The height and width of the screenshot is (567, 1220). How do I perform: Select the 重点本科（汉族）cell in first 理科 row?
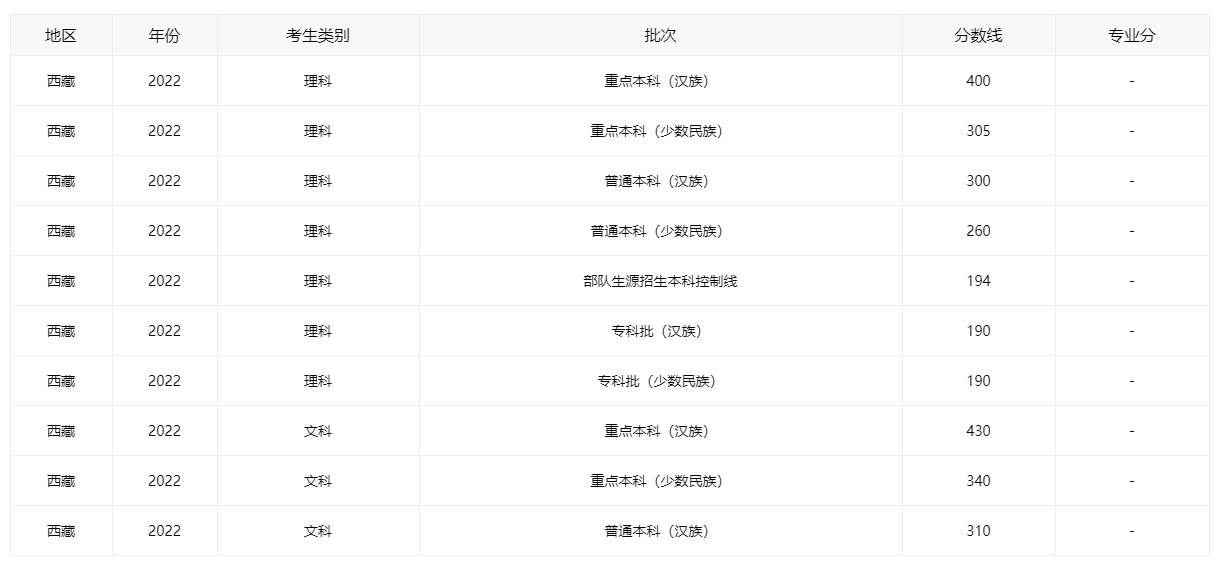[660, 81]
